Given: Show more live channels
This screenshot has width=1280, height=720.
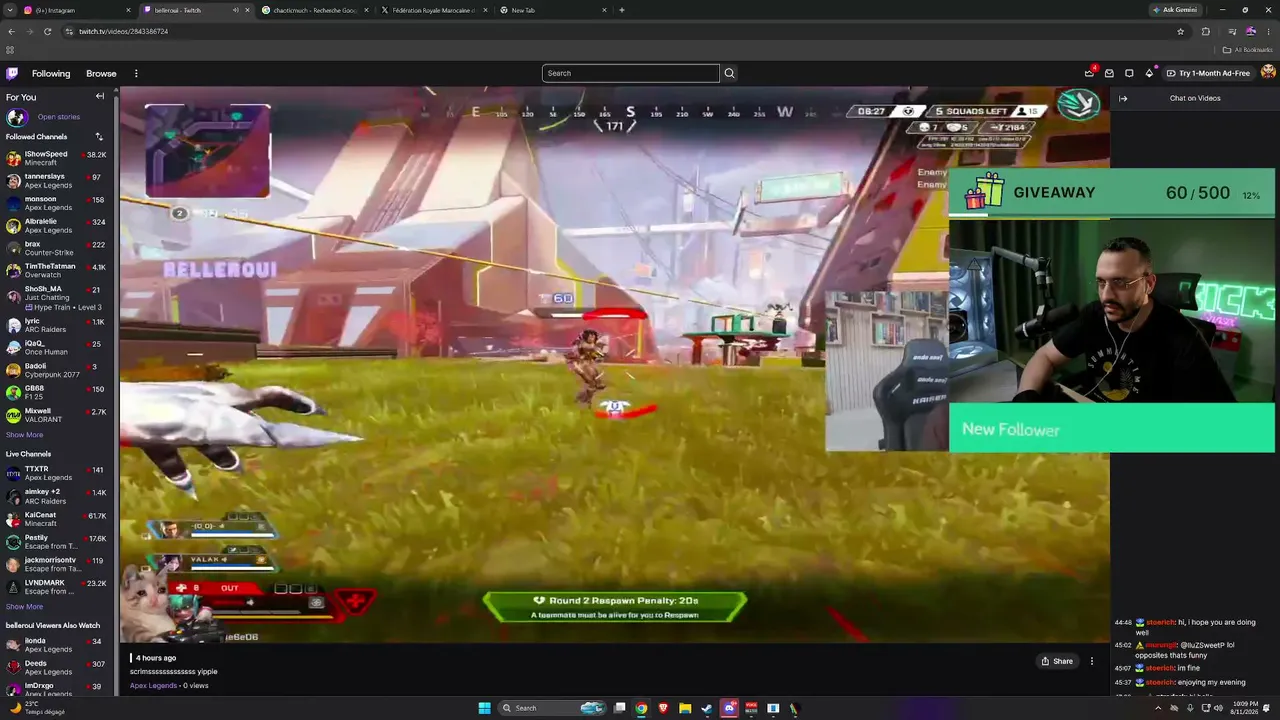Looking at the screenshot, I should [x=24, y=607].
